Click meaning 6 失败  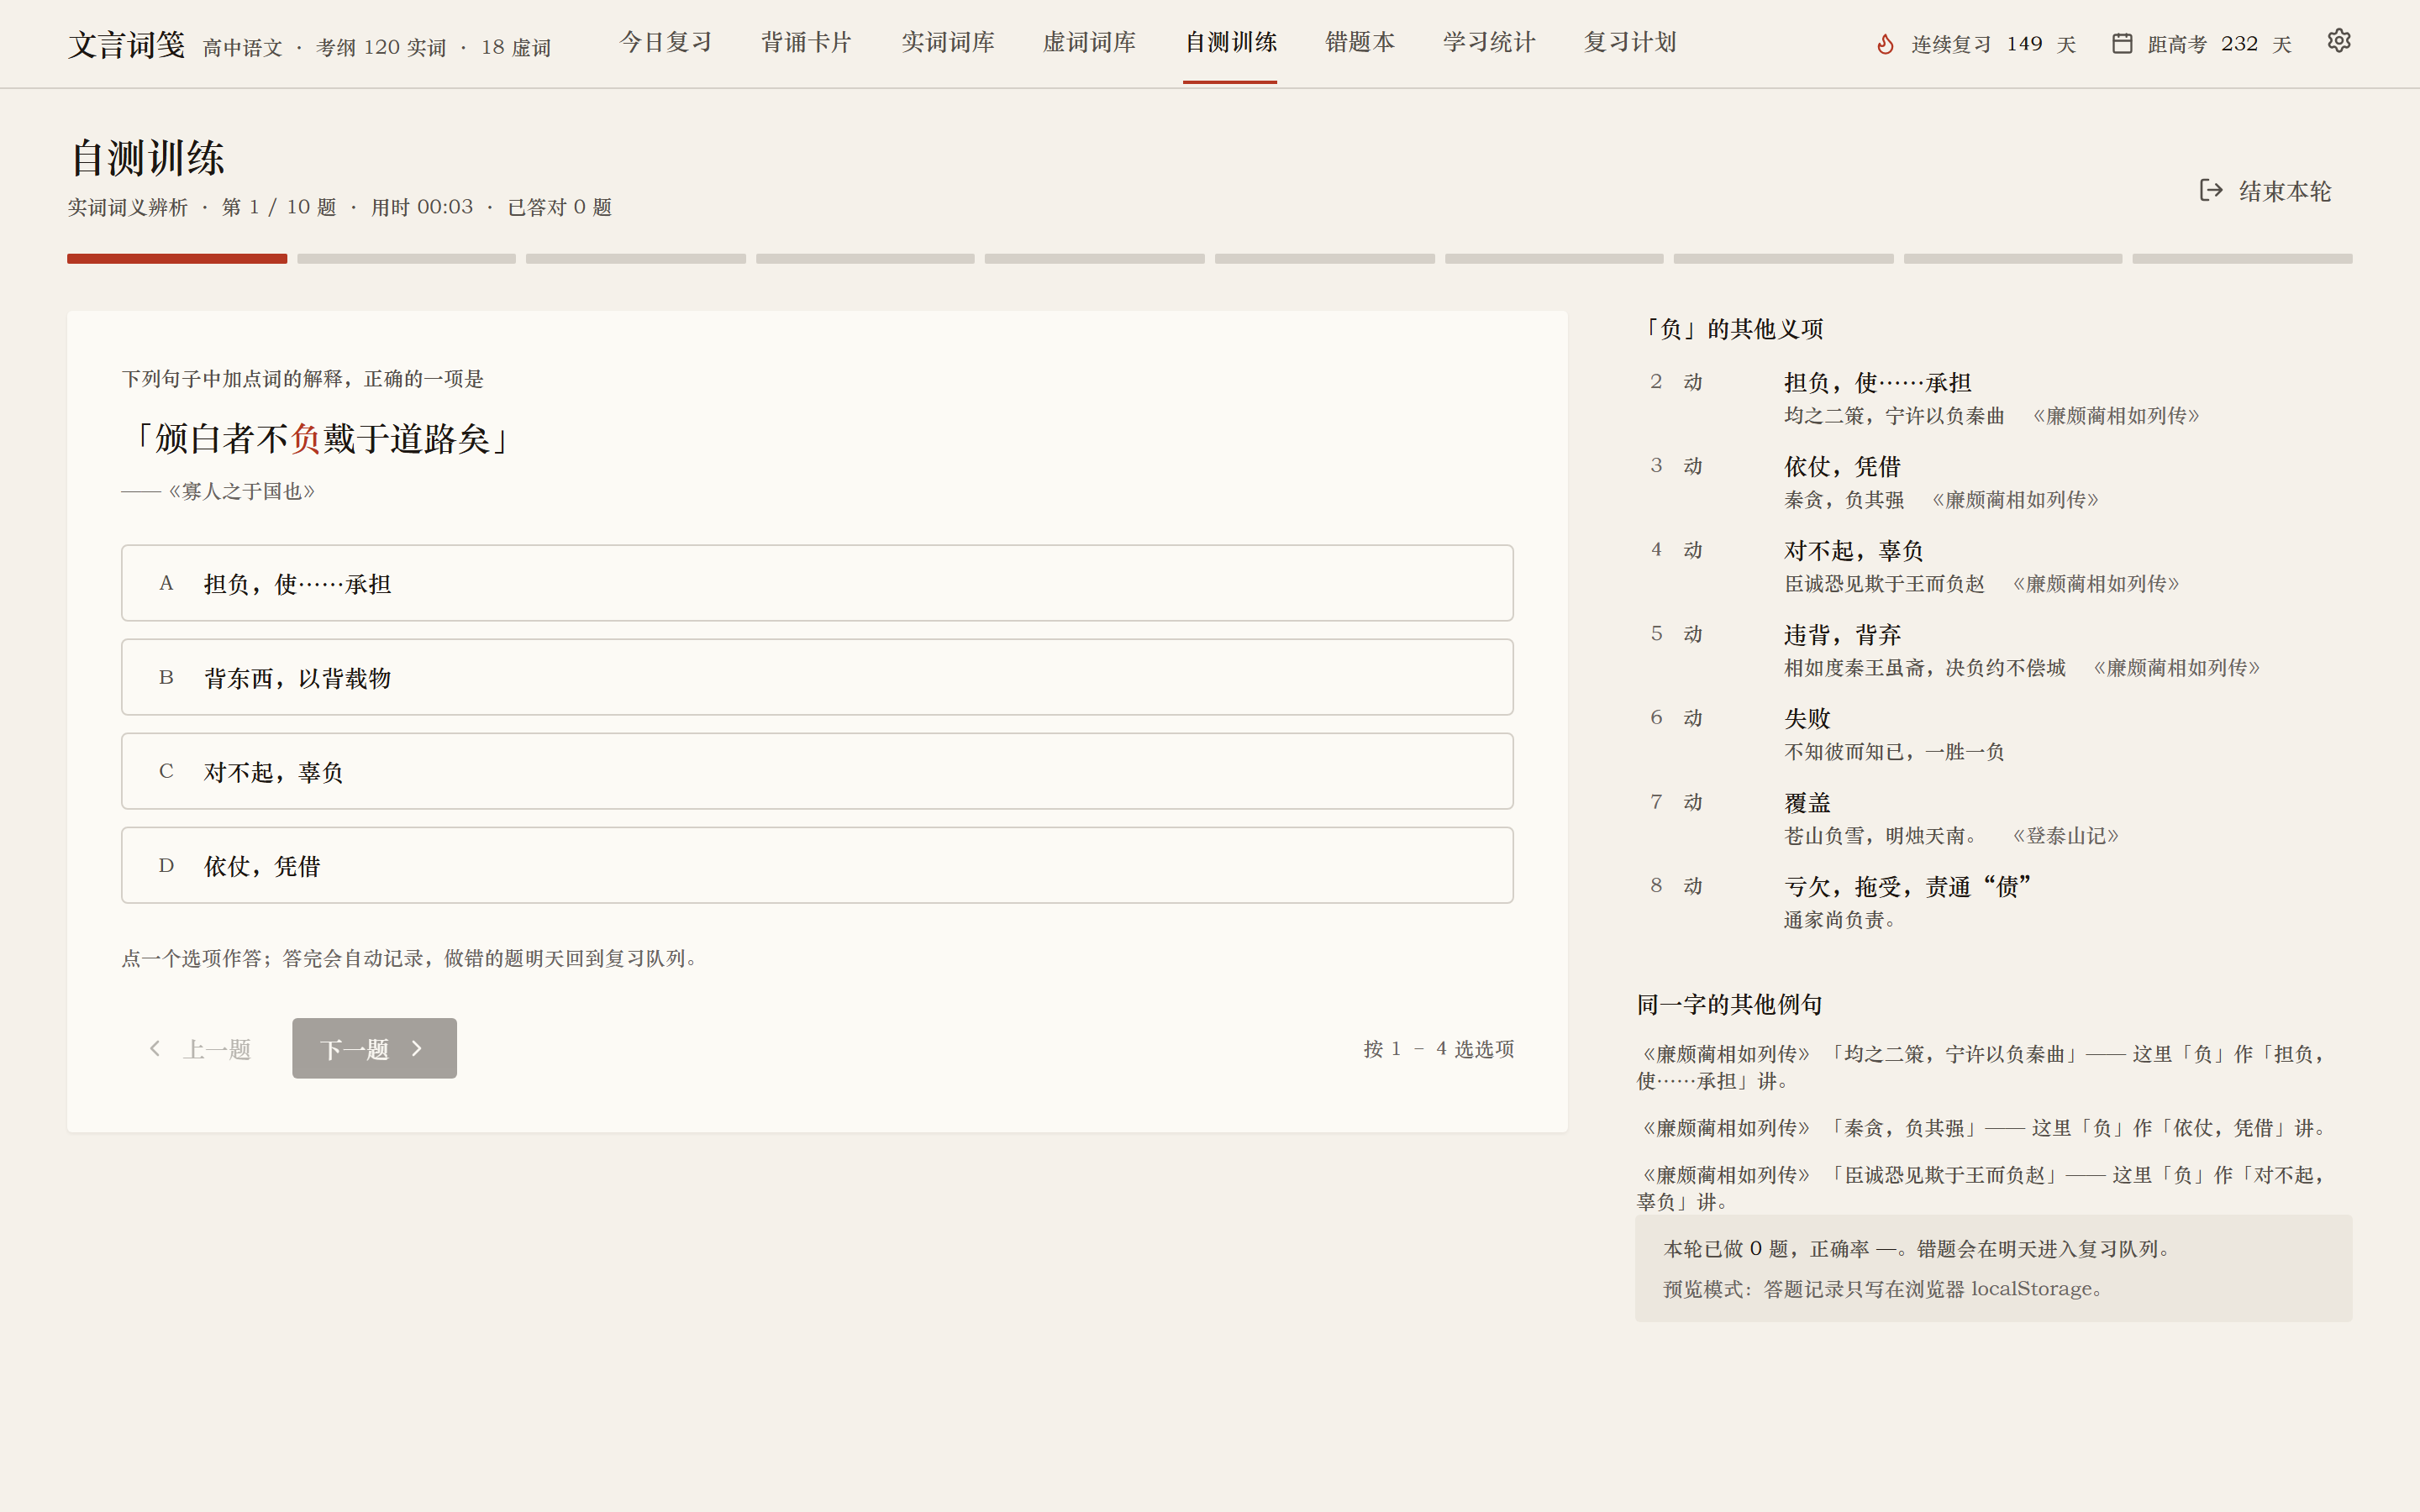pyautogui.click(x=1807, y=718)
